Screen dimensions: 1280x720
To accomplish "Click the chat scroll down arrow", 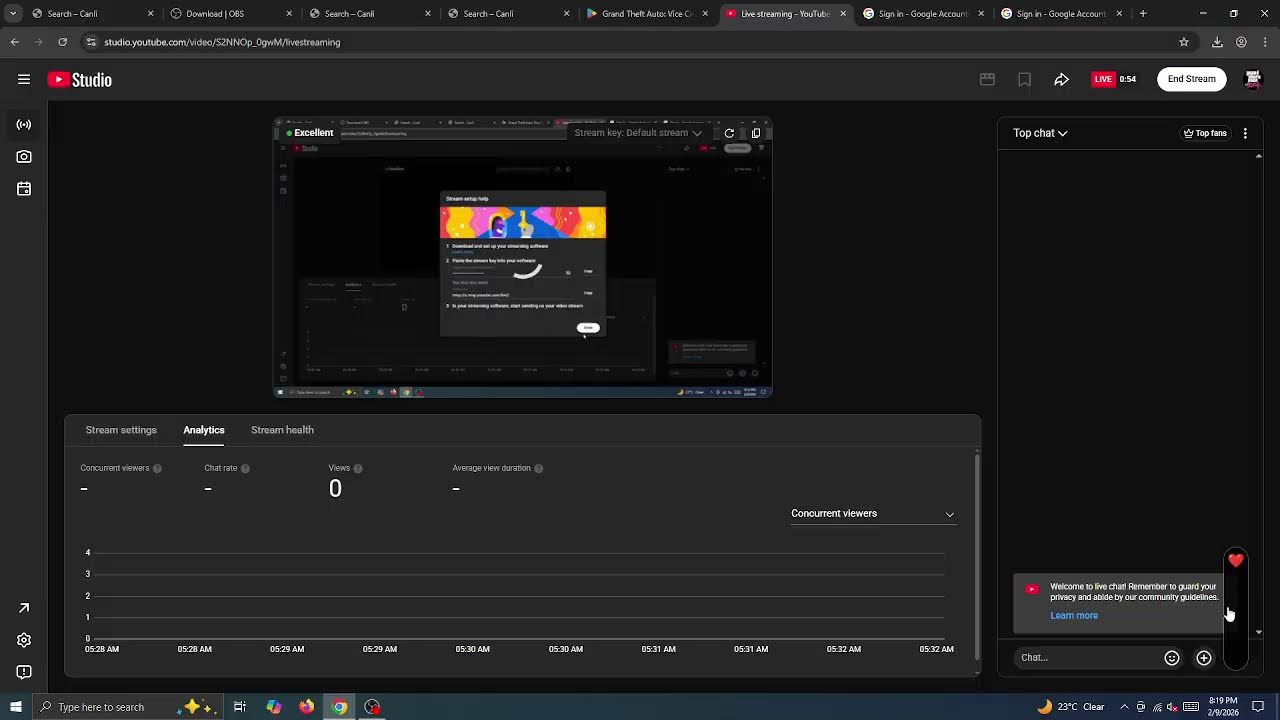I will [1259, 632].
